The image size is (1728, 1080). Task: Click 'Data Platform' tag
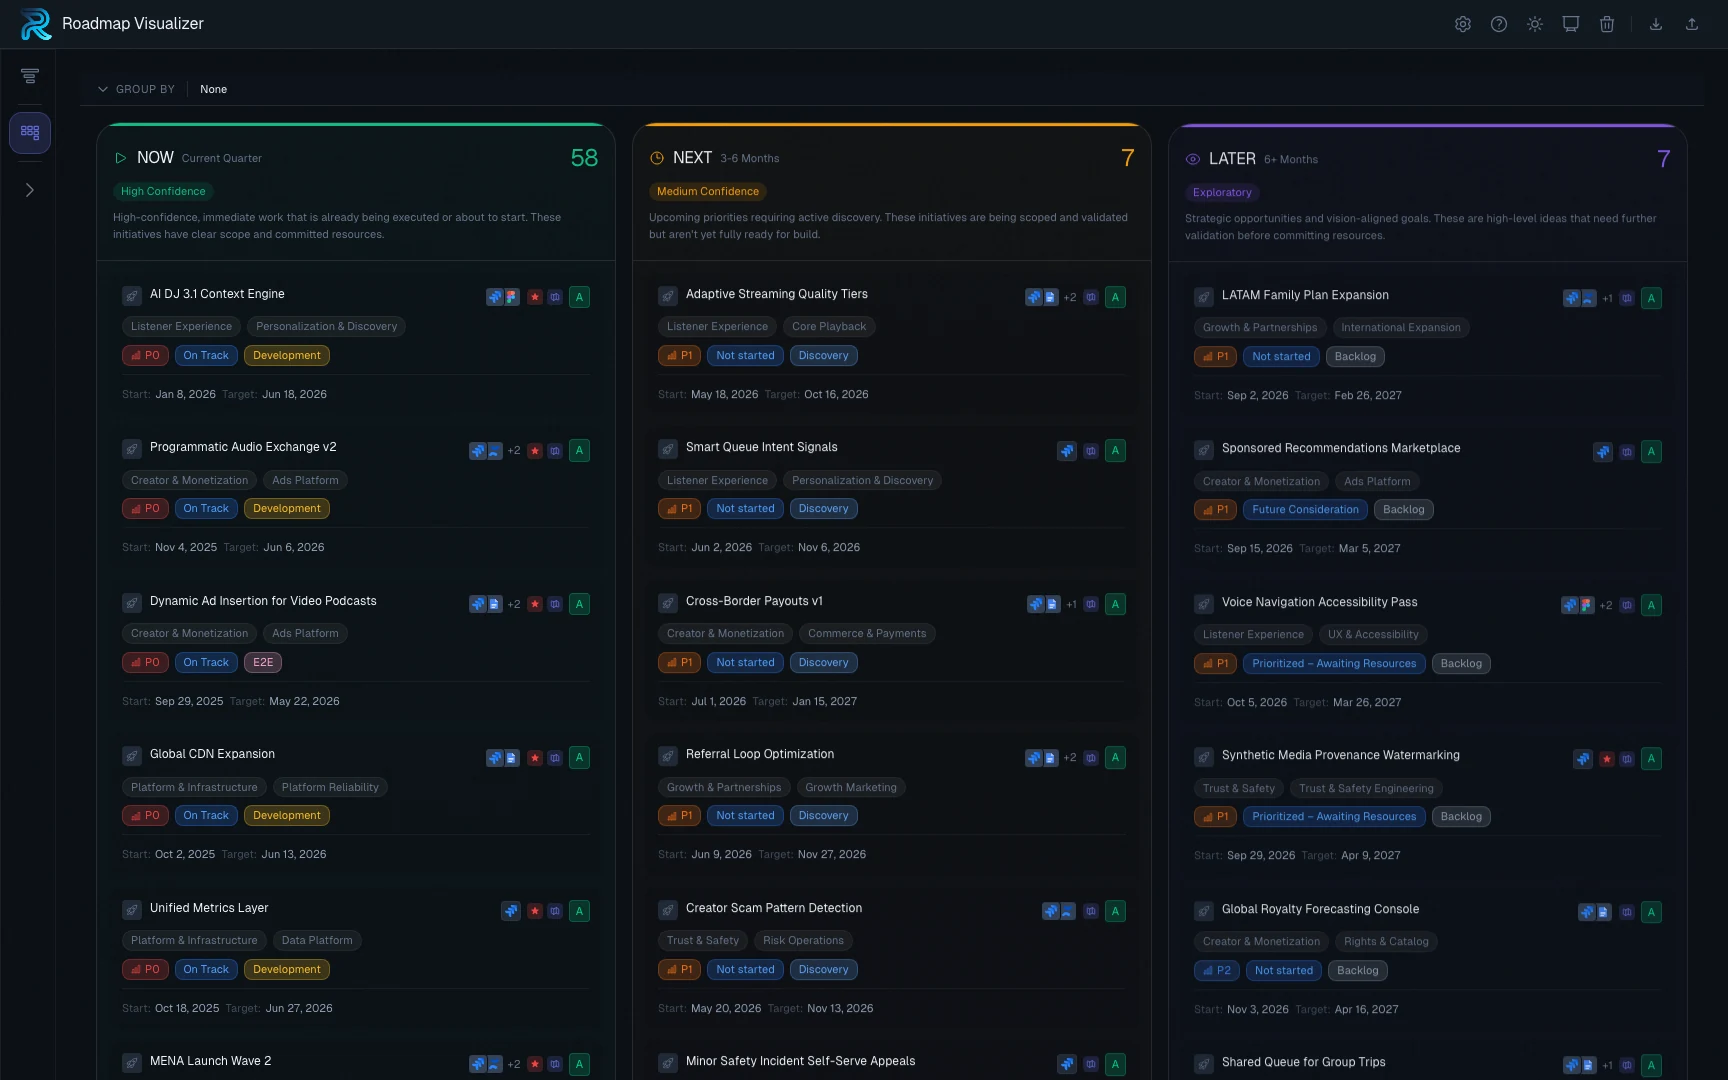tap(317, 940)
